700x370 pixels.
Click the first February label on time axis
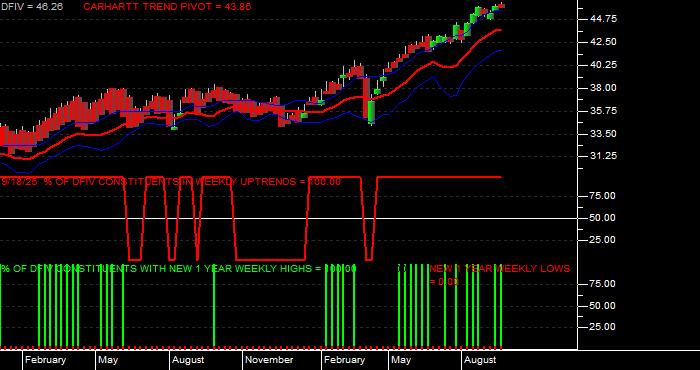click(x=45, y=360)
